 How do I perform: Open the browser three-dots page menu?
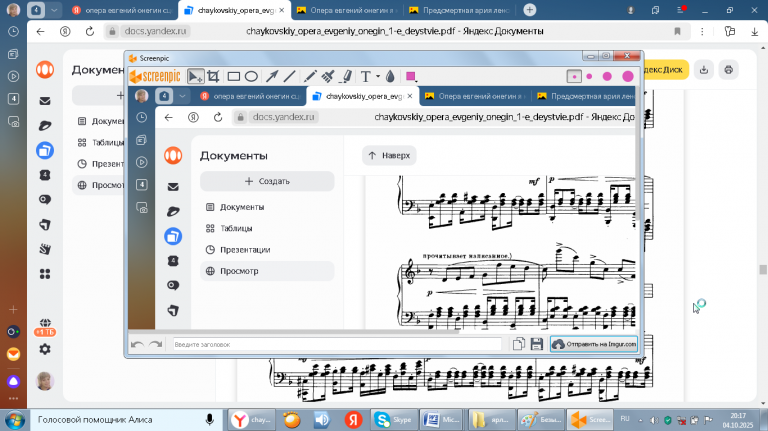tap(702, 31)
